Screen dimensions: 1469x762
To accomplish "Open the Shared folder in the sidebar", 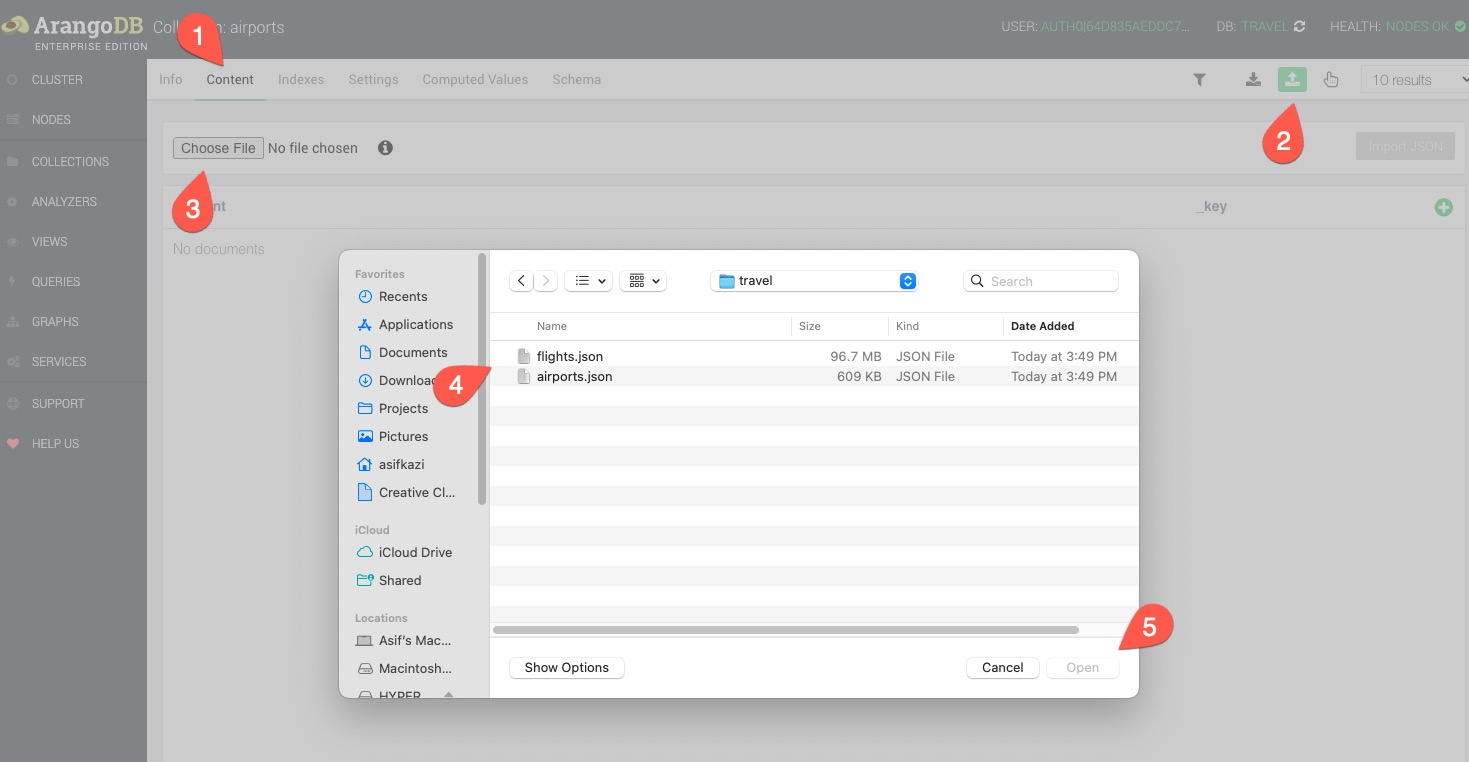I will 399,580.
